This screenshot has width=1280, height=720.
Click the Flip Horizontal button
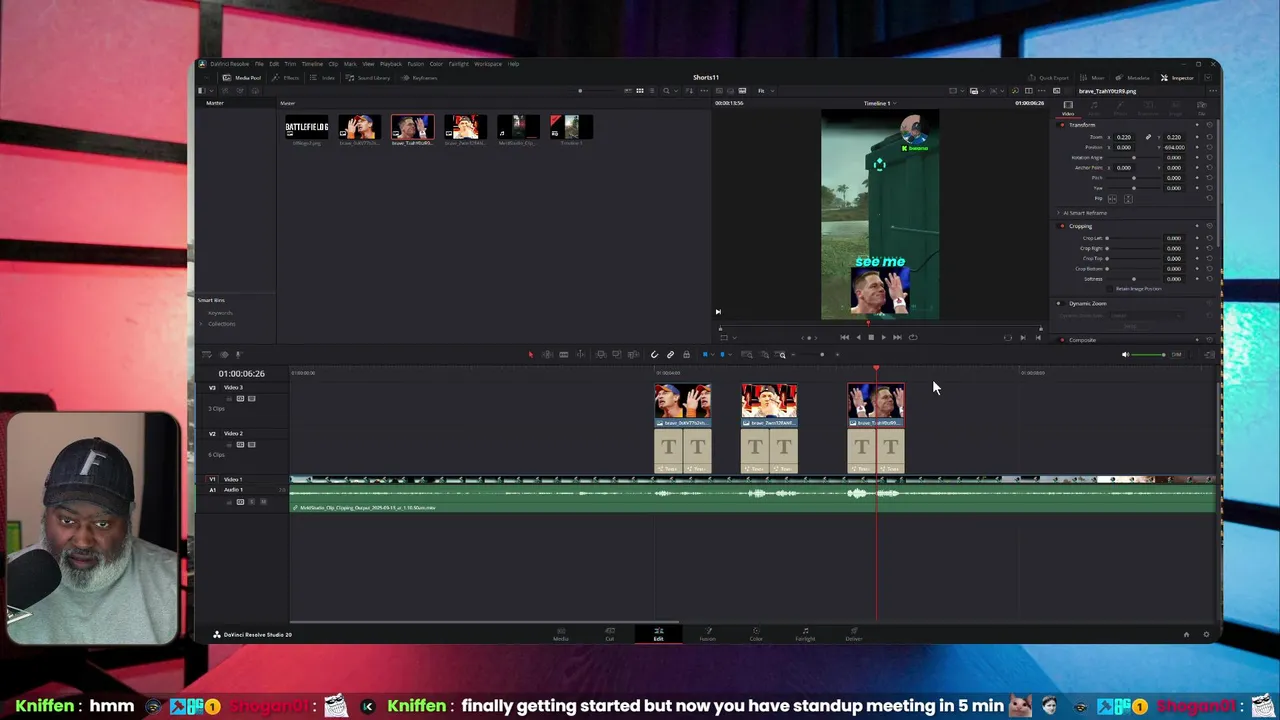(1112, 199)
